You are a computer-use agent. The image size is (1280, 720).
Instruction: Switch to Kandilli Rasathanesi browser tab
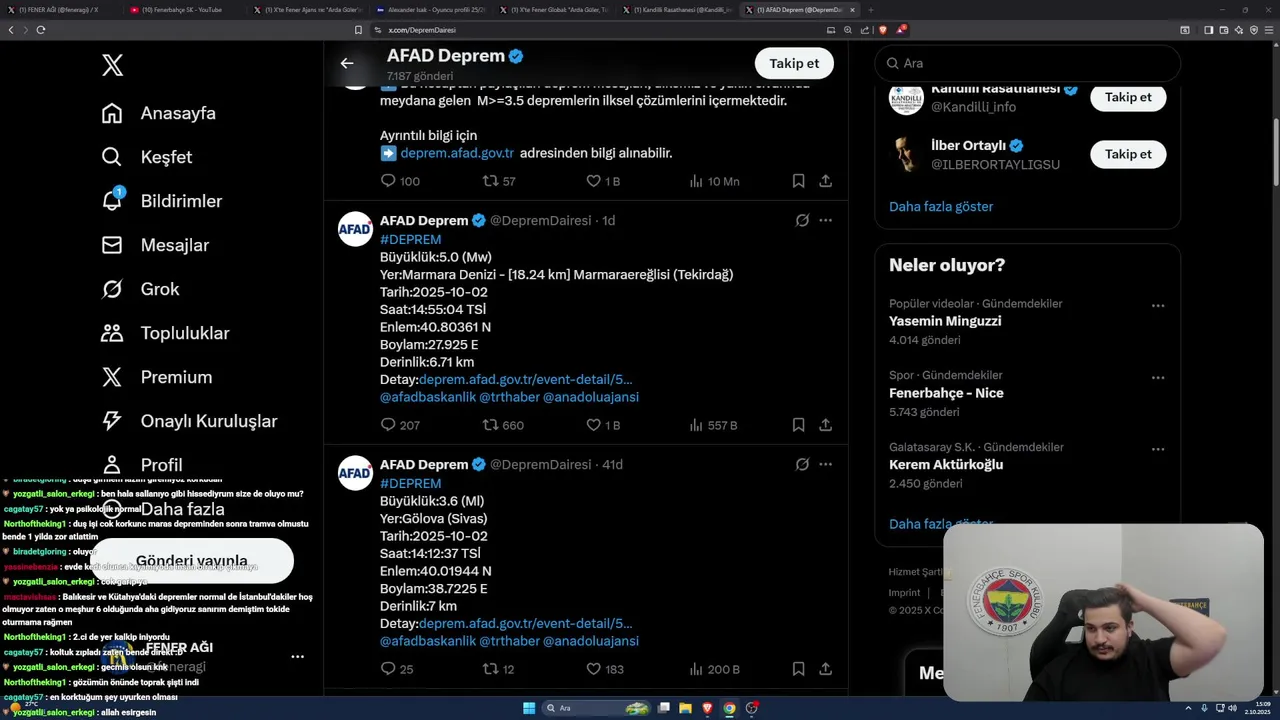pos(678,10)
